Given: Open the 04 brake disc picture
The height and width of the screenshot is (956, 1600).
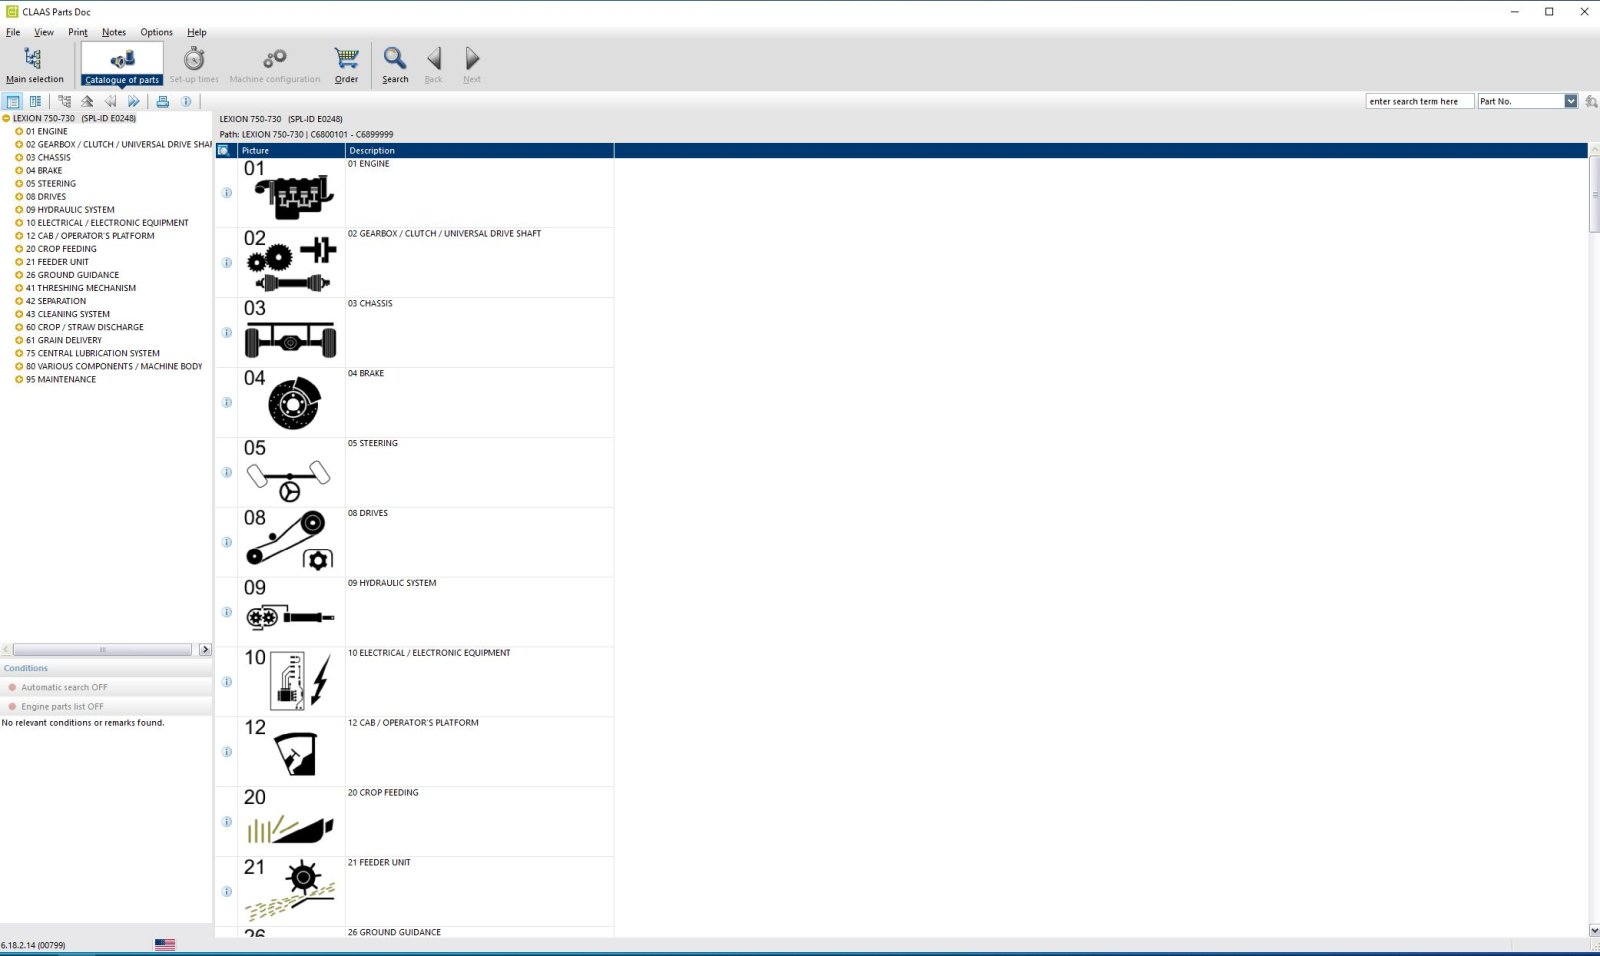Looking at the screenshot, I should 291,402.
